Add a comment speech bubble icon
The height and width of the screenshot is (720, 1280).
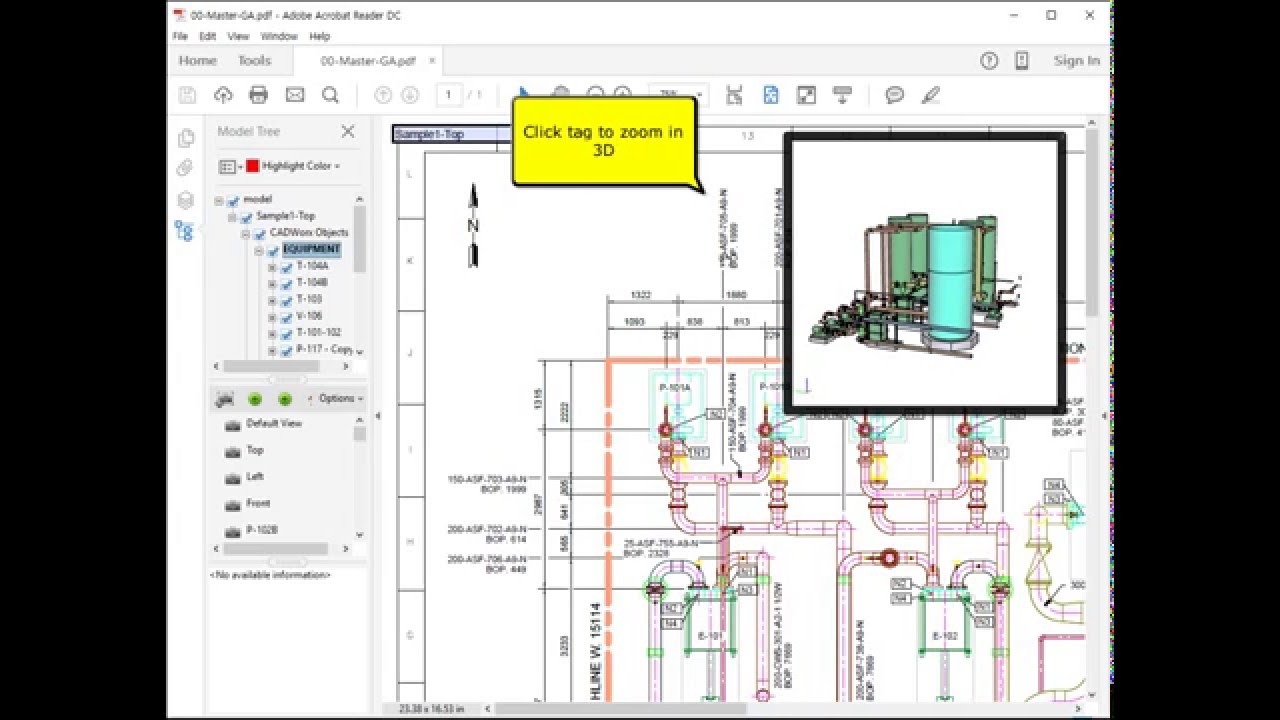pos(895,95)
